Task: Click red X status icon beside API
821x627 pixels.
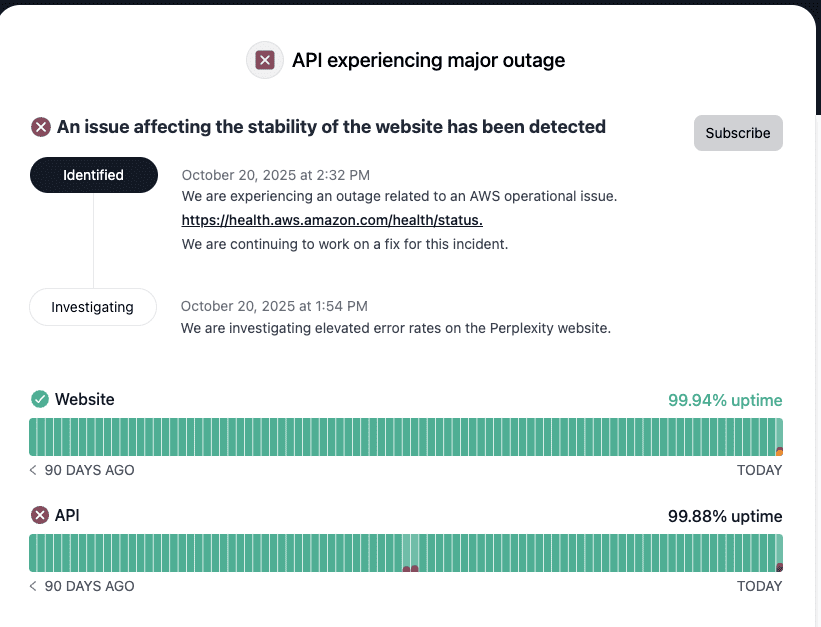Action: coord(40,515)
